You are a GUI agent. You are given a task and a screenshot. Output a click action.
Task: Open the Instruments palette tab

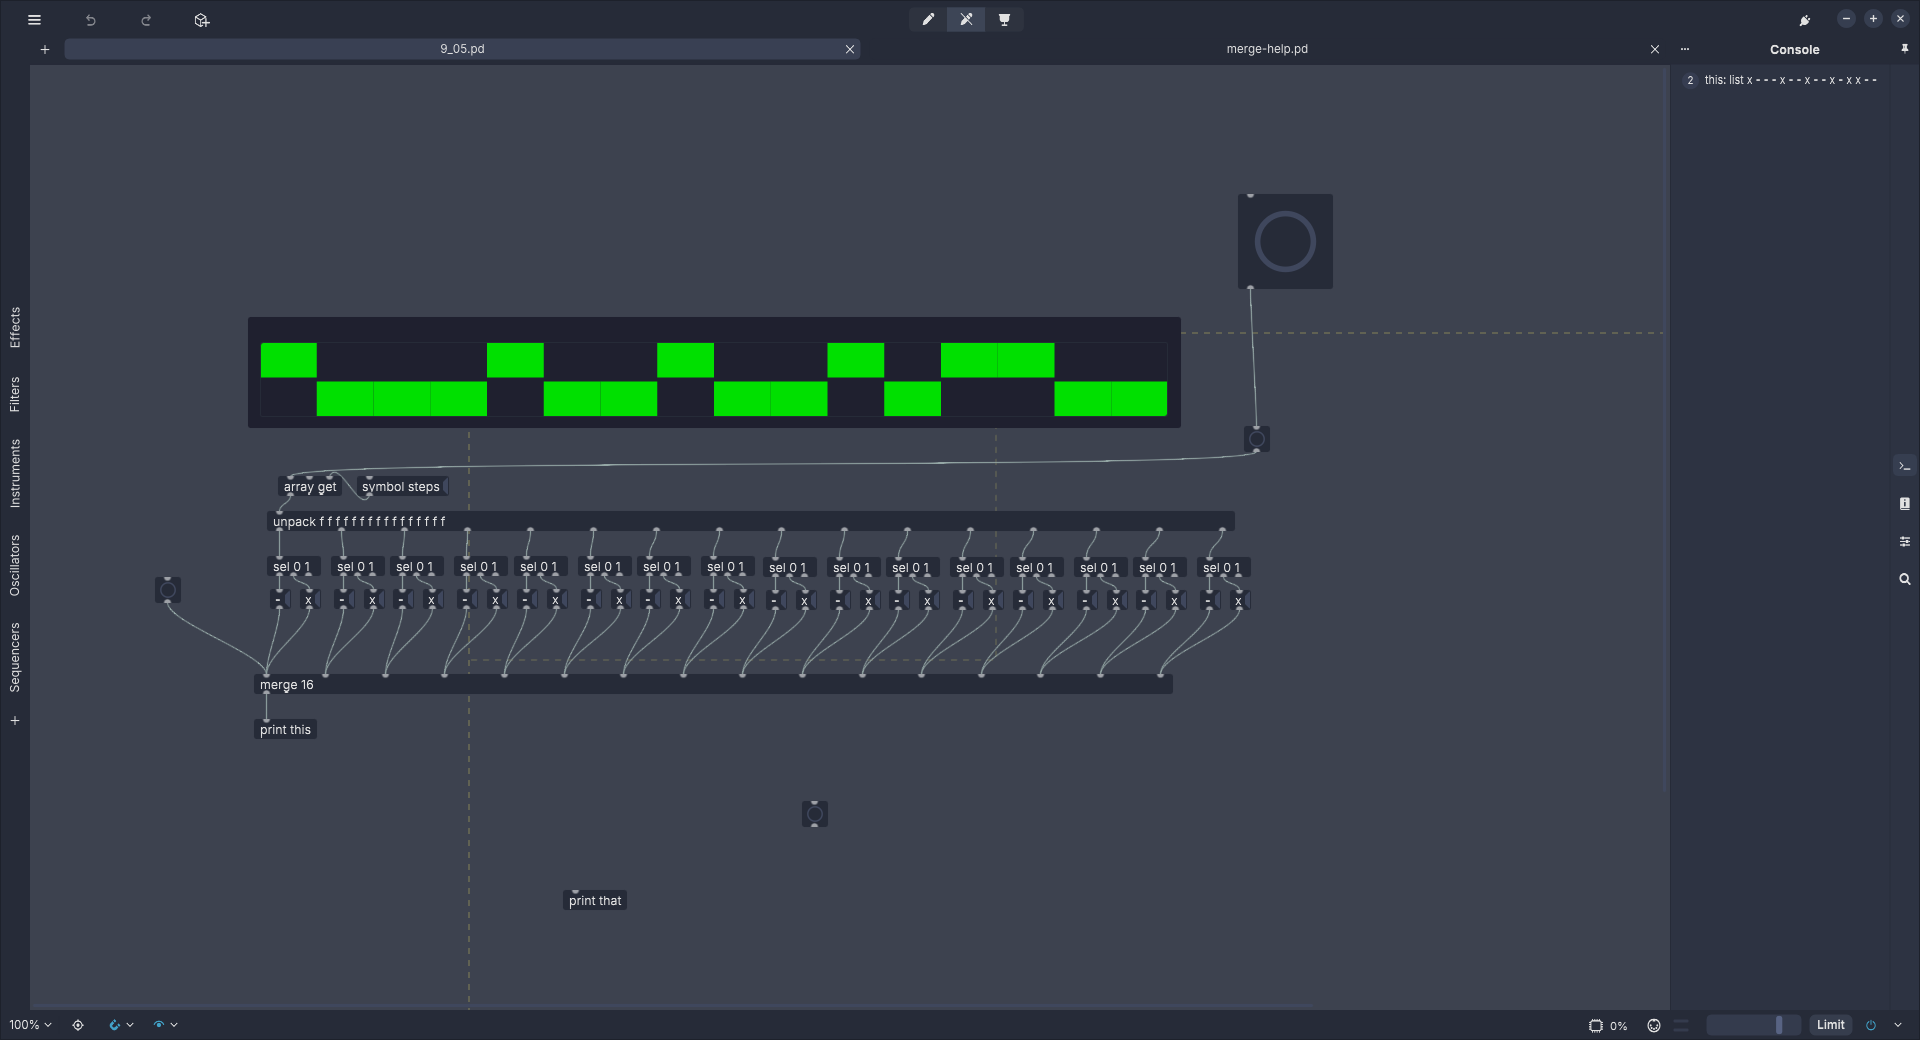coord(15,473)
